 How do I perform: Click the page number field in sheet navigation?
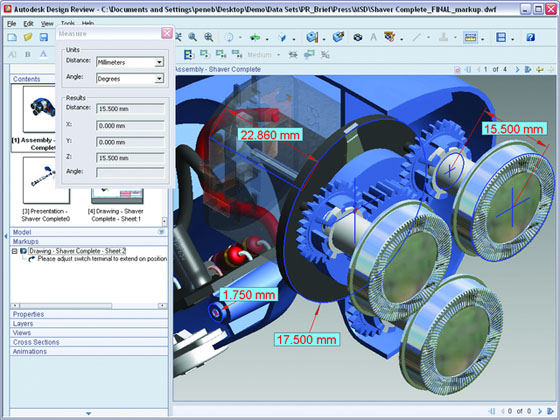pyautogui.click(x=486, y=70)
